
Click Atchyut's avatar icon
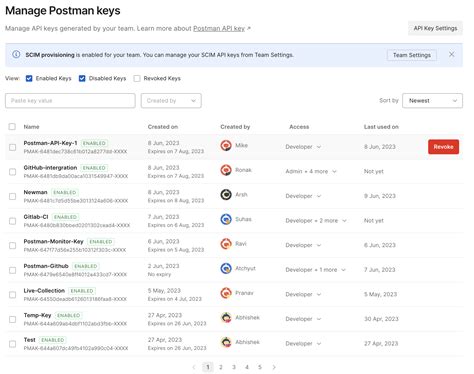click(x=226, y=268)
